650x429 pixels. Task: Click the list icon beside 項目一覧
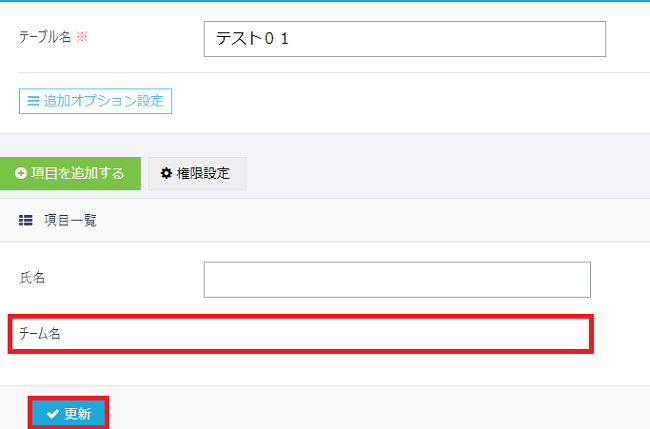click(x=26, y=220)
